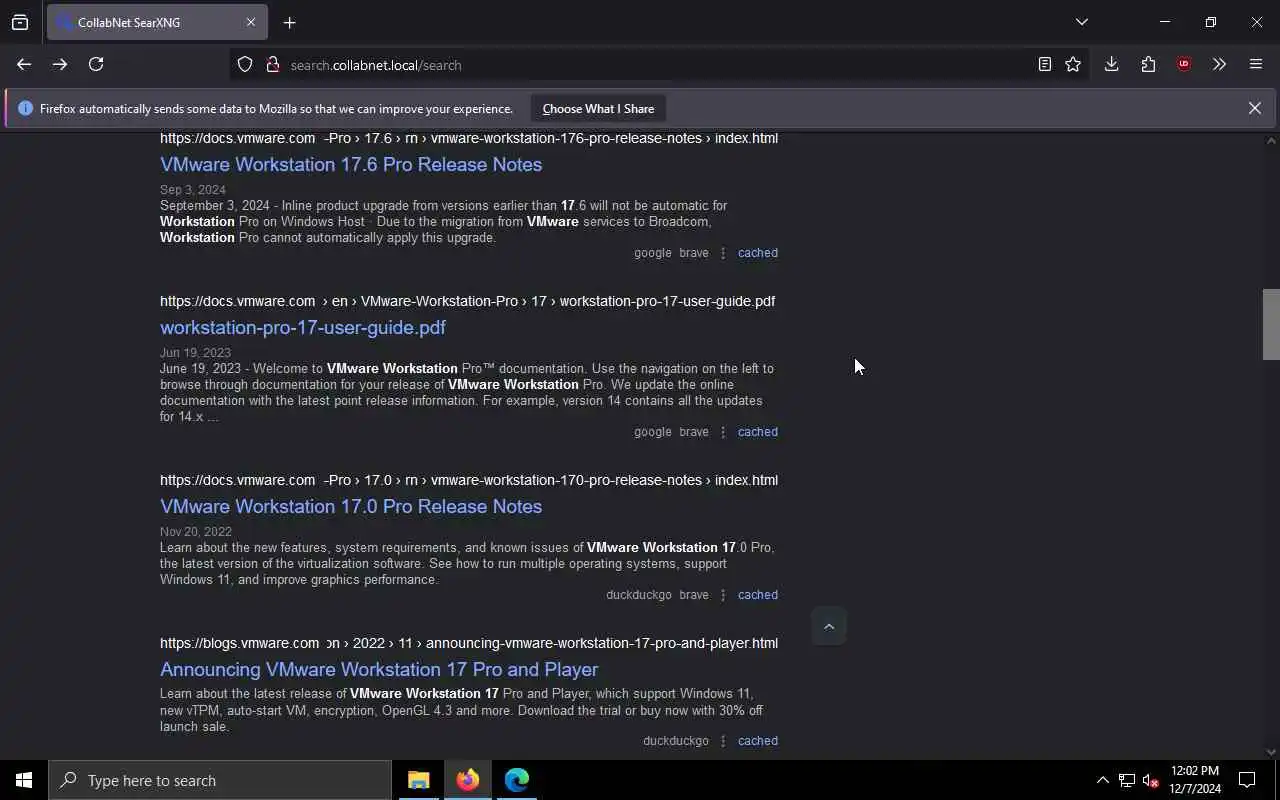Open Firefox View icon in tab bar
The height and width of the screenshot is (800, 1280).
click(20, 22)
